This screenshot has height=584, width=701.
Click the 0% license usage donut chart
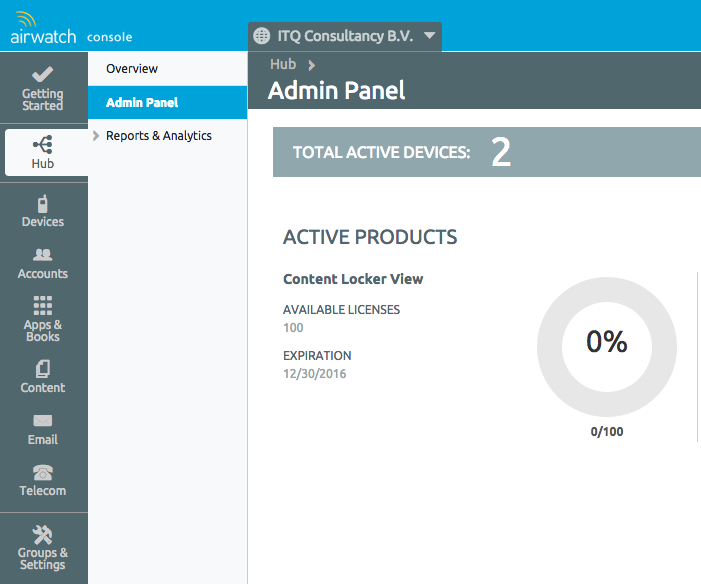[606, 344]
